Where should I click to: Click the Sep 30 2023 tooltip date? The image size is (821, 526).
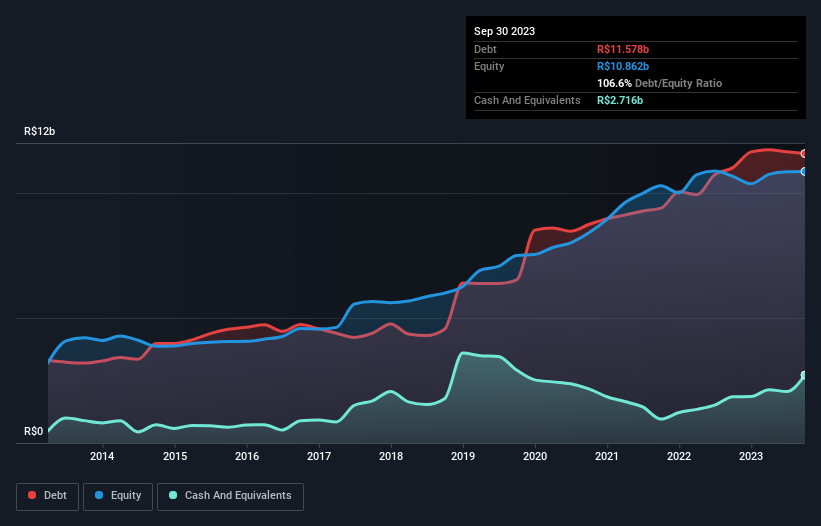click(x=504, y=31)
